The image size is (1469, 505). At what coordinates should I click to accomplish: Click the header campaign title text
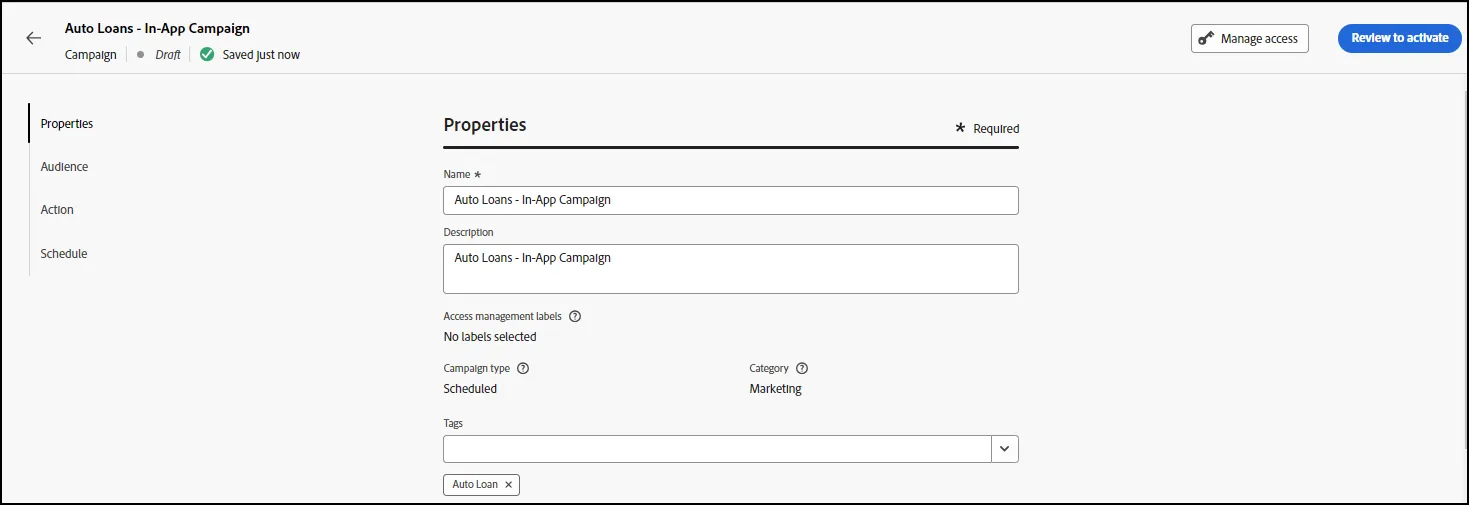click(x=157, y=29)
